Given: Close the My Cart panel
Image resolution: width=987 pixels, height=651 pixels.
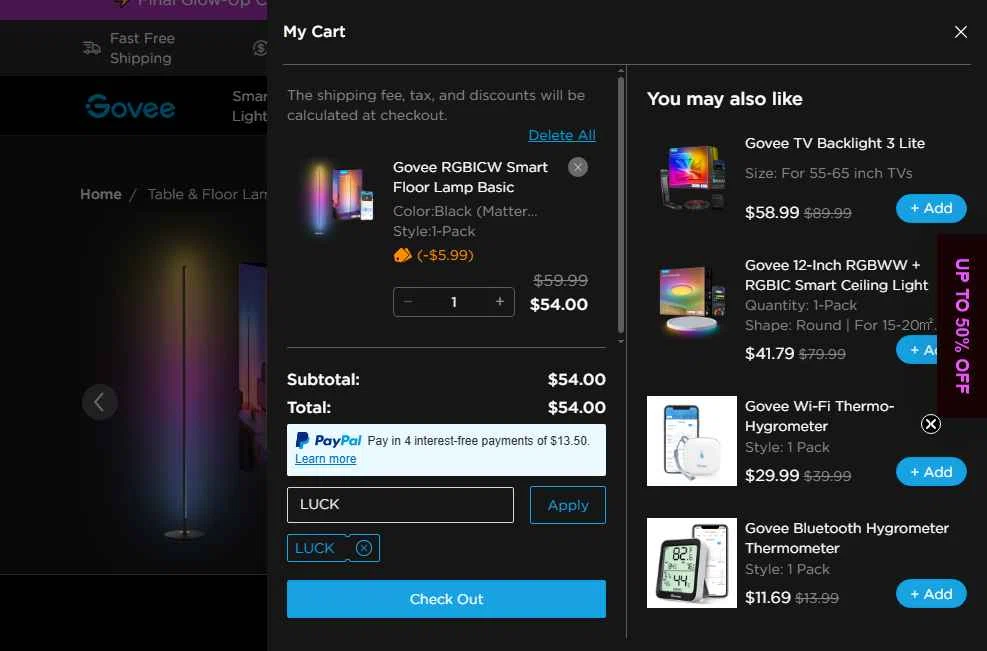Looking at the screenshot, I should tap(960, 32).
